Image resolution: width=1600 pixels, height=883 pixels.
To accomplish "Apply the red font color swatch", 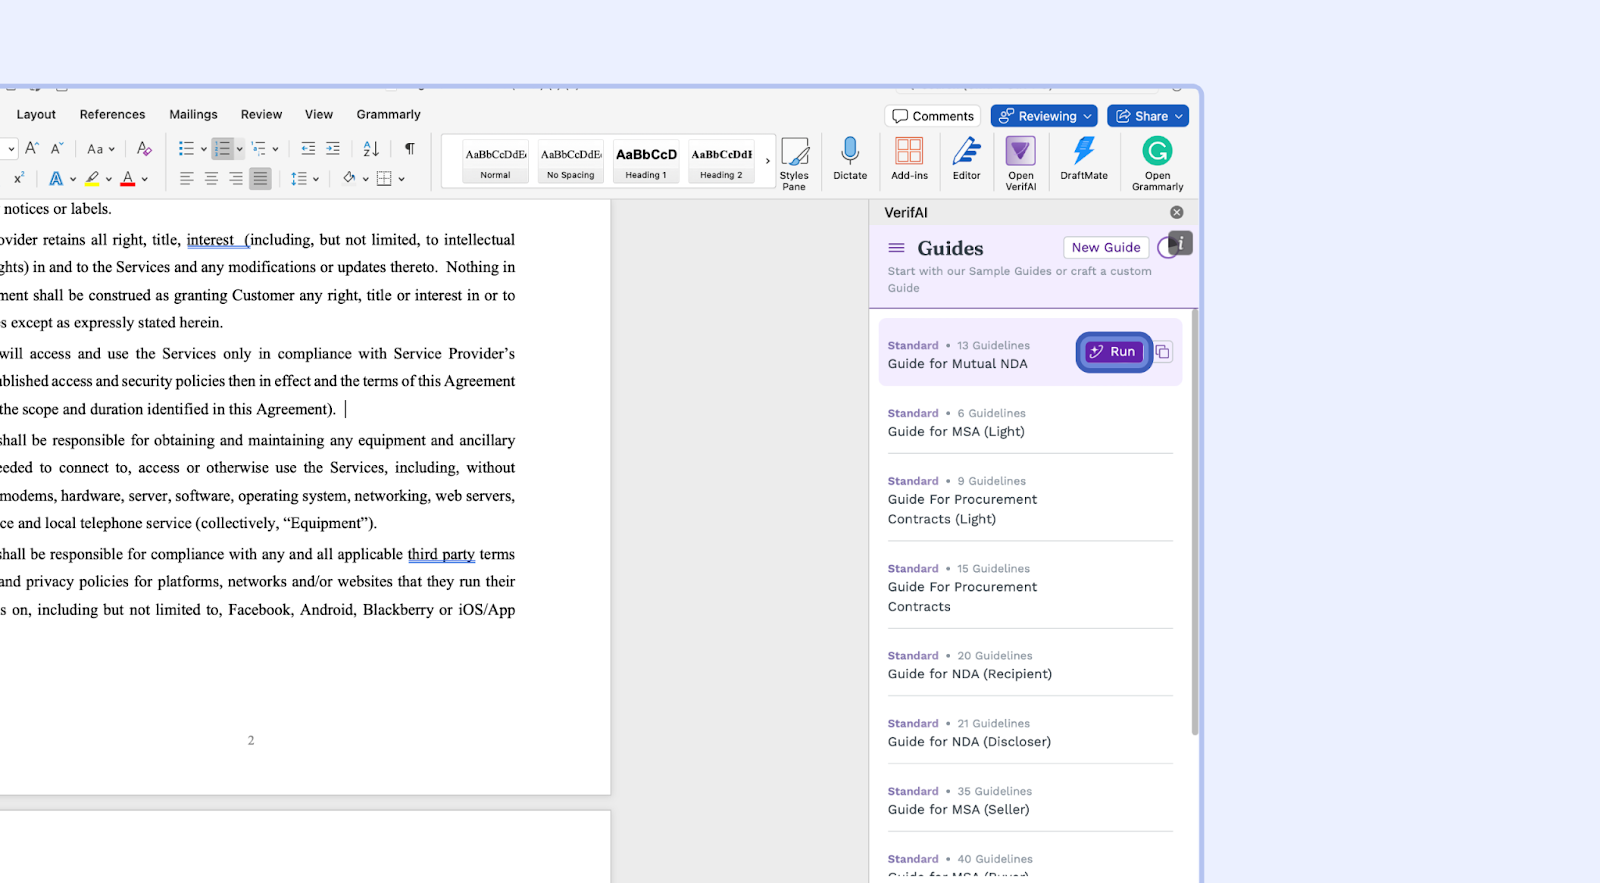I will point(127,179).
